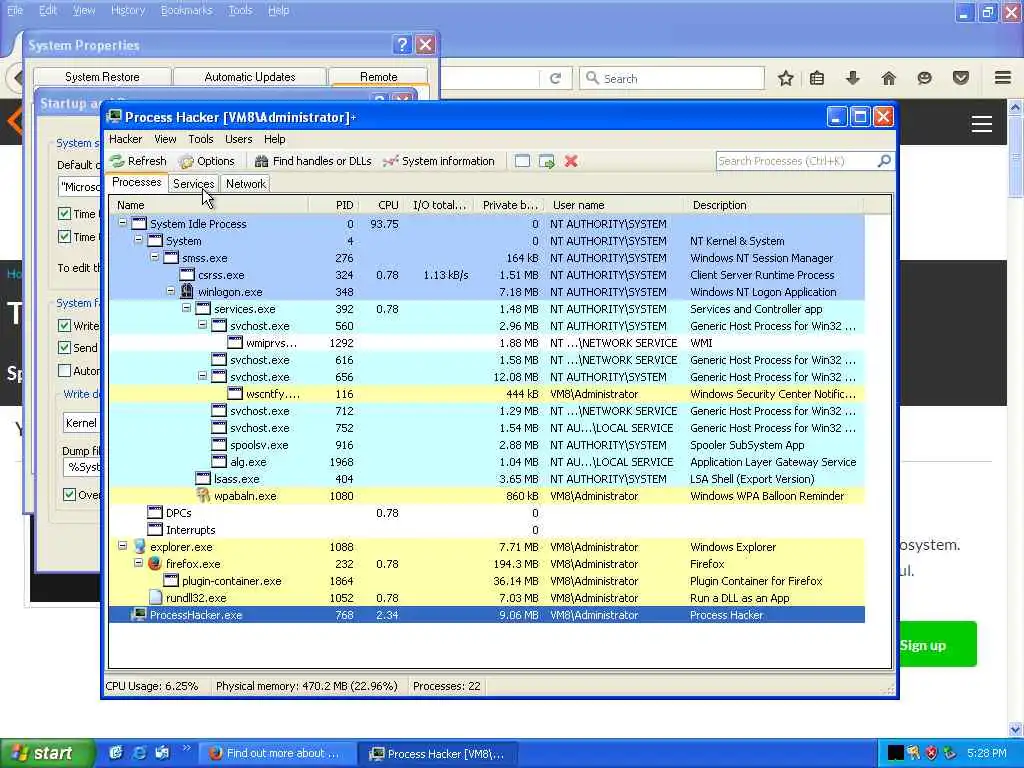
Task: Sort by User name column header
Action: (x=614, y=205)
